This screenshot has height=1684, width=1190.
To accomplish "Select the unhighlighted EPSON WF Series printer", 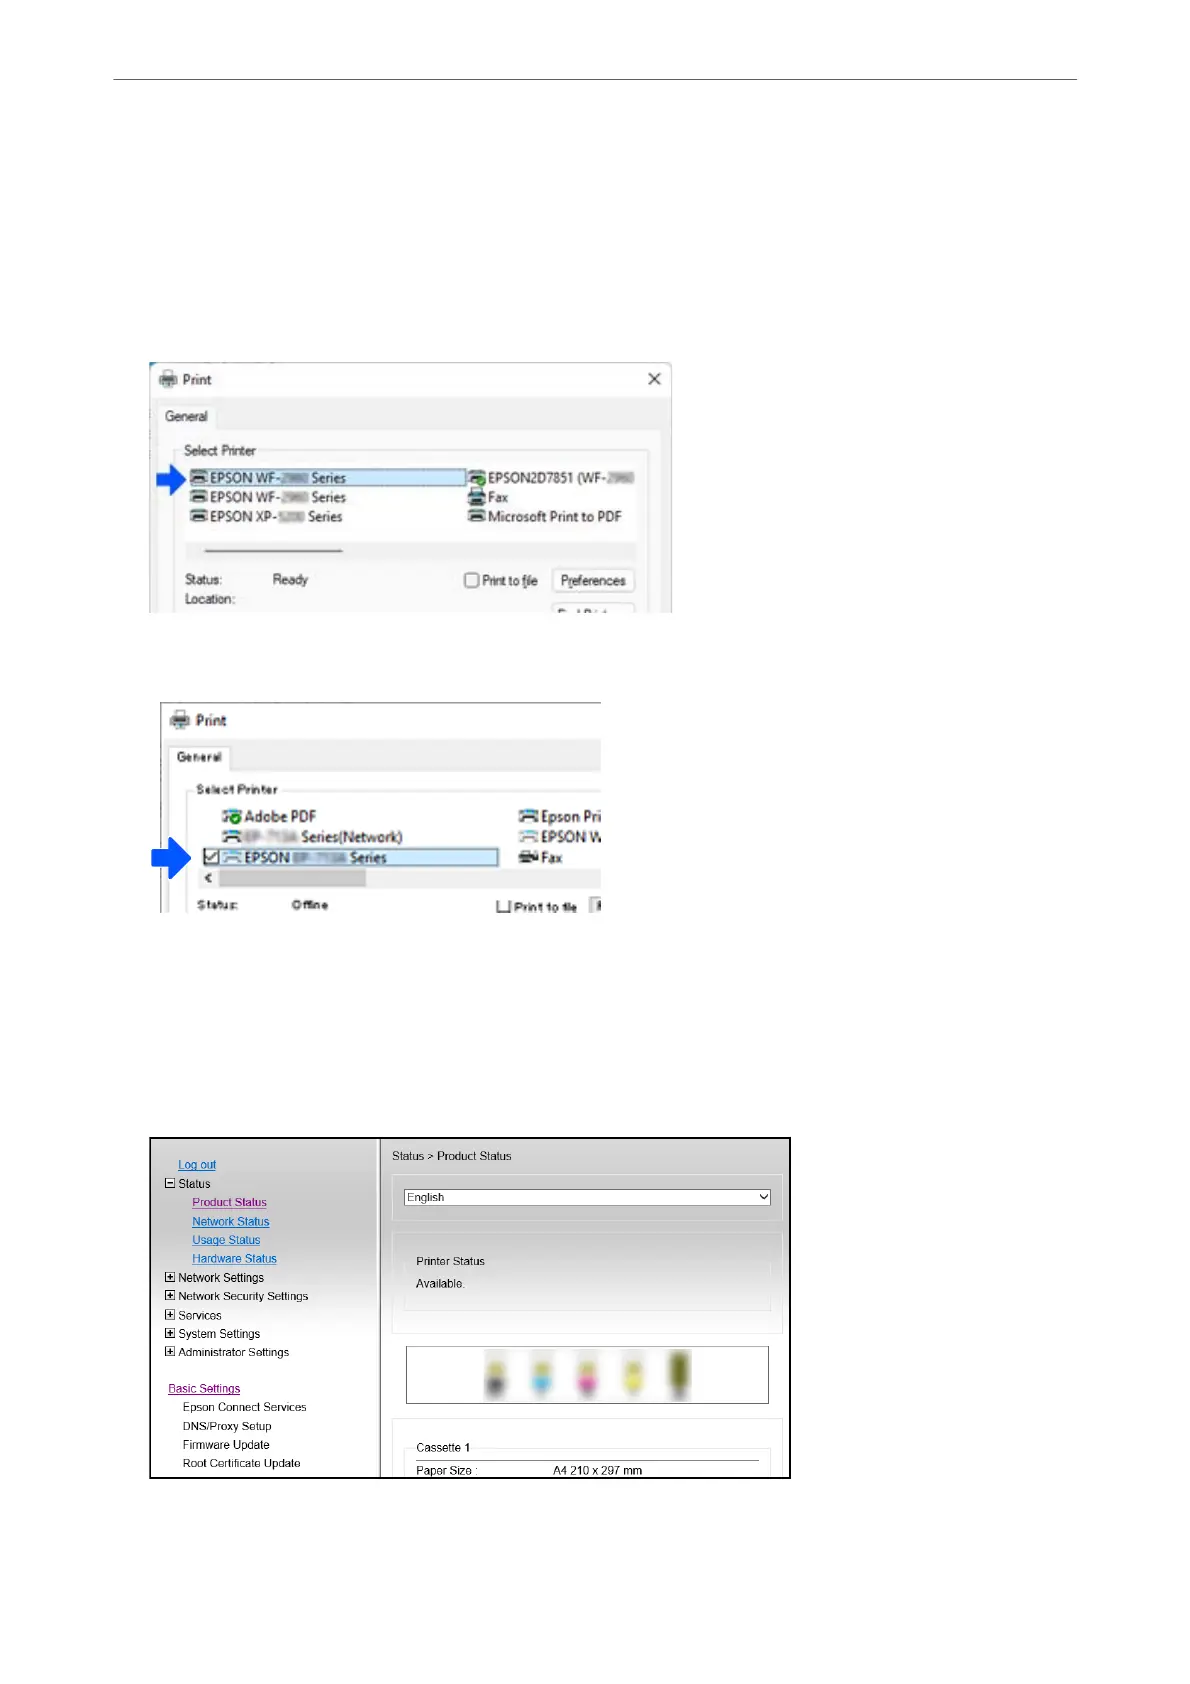I will tap(268, 497).
